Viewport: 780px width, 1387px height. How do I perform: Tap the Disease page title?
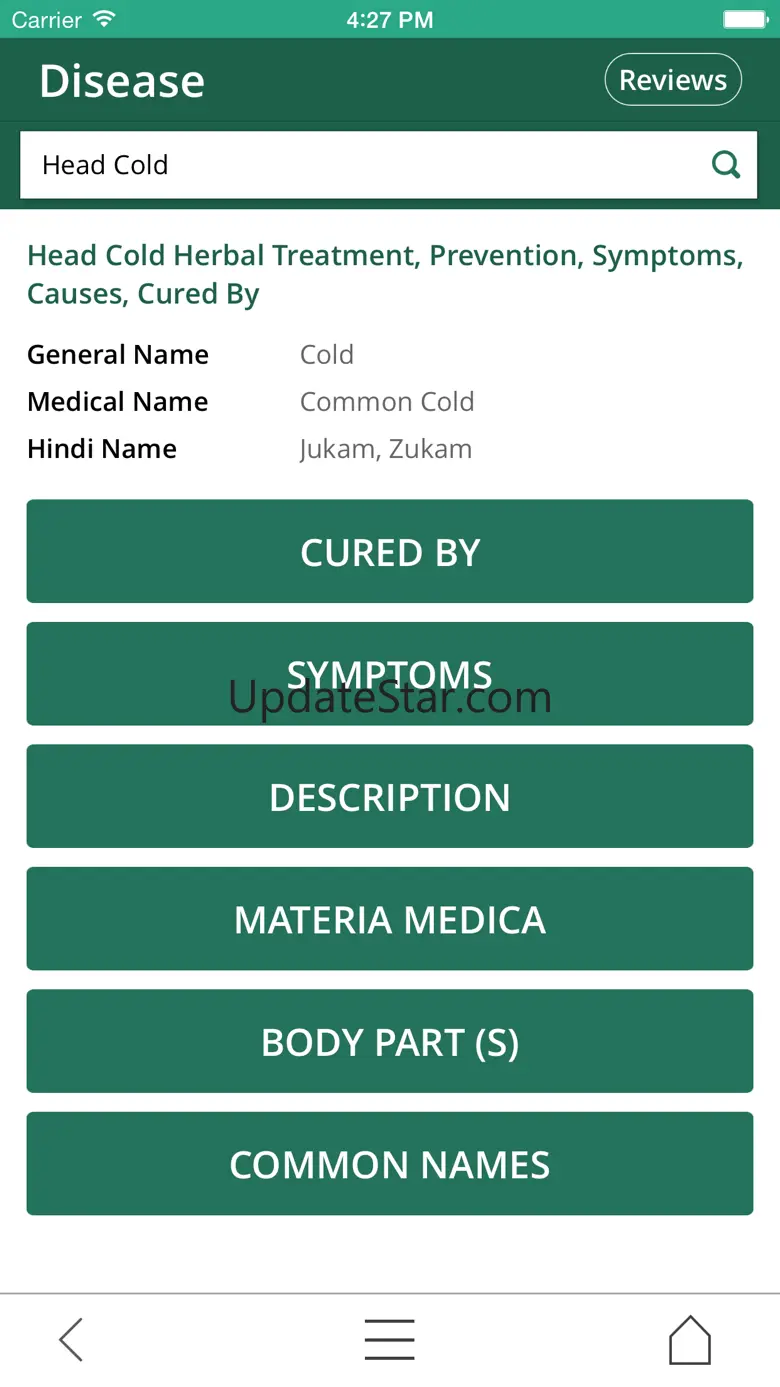click(x=122, y=81)
